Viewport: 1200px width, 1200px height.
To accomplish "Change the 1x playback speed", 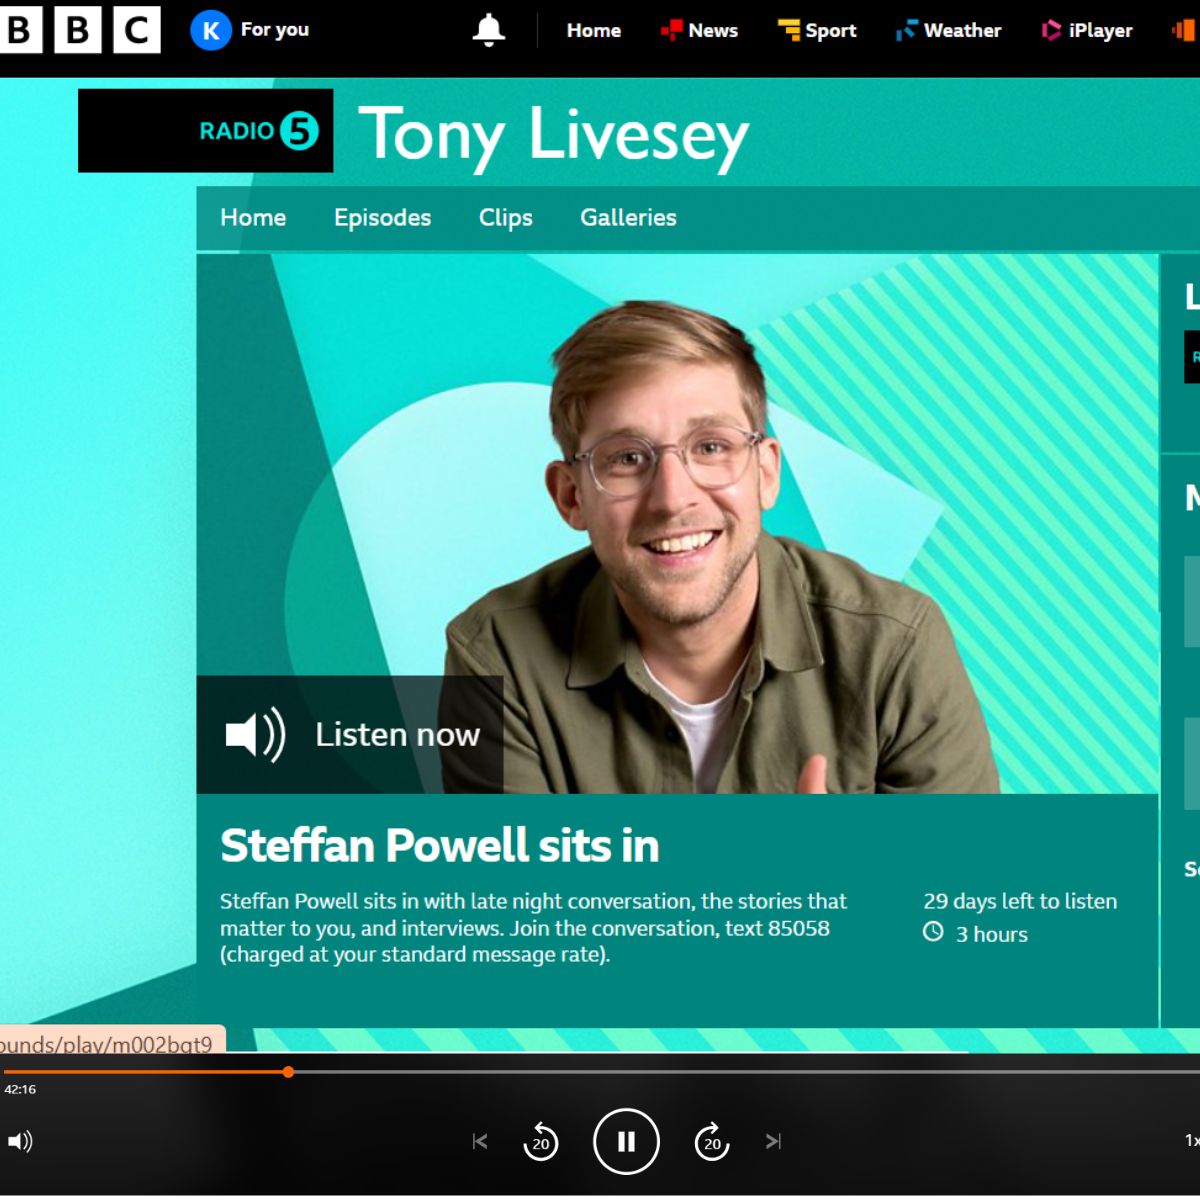I will (1192, 1140).
